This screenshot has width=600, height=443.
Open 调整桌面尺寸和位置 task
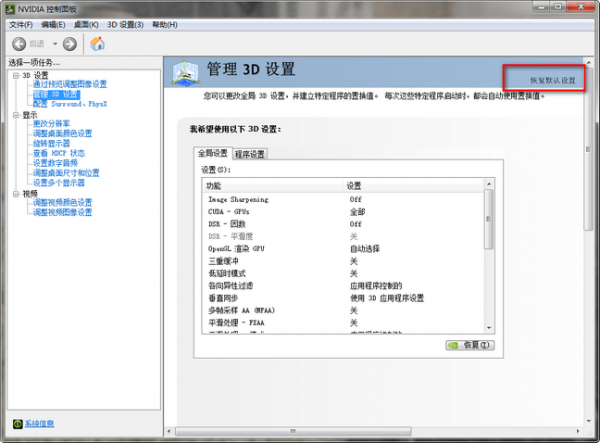tap(66, 173)
